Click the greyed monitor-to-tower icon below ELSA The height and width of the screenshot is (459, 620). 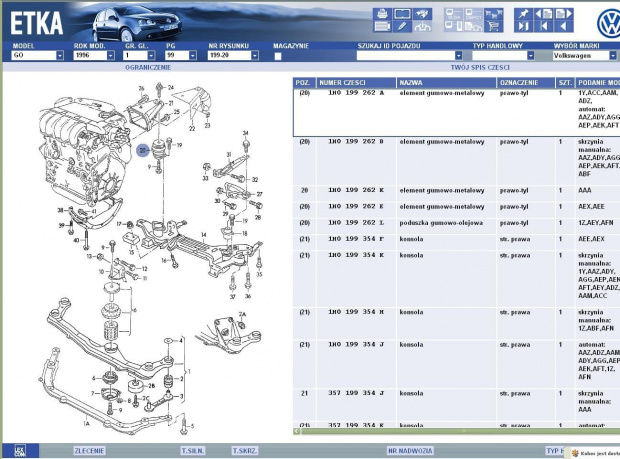pyautogui.click(x=453, y=26)
